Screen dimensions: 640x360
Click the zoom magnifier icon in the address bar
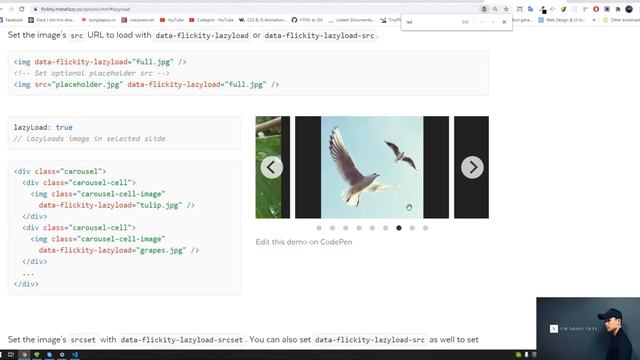coord(495,9)
